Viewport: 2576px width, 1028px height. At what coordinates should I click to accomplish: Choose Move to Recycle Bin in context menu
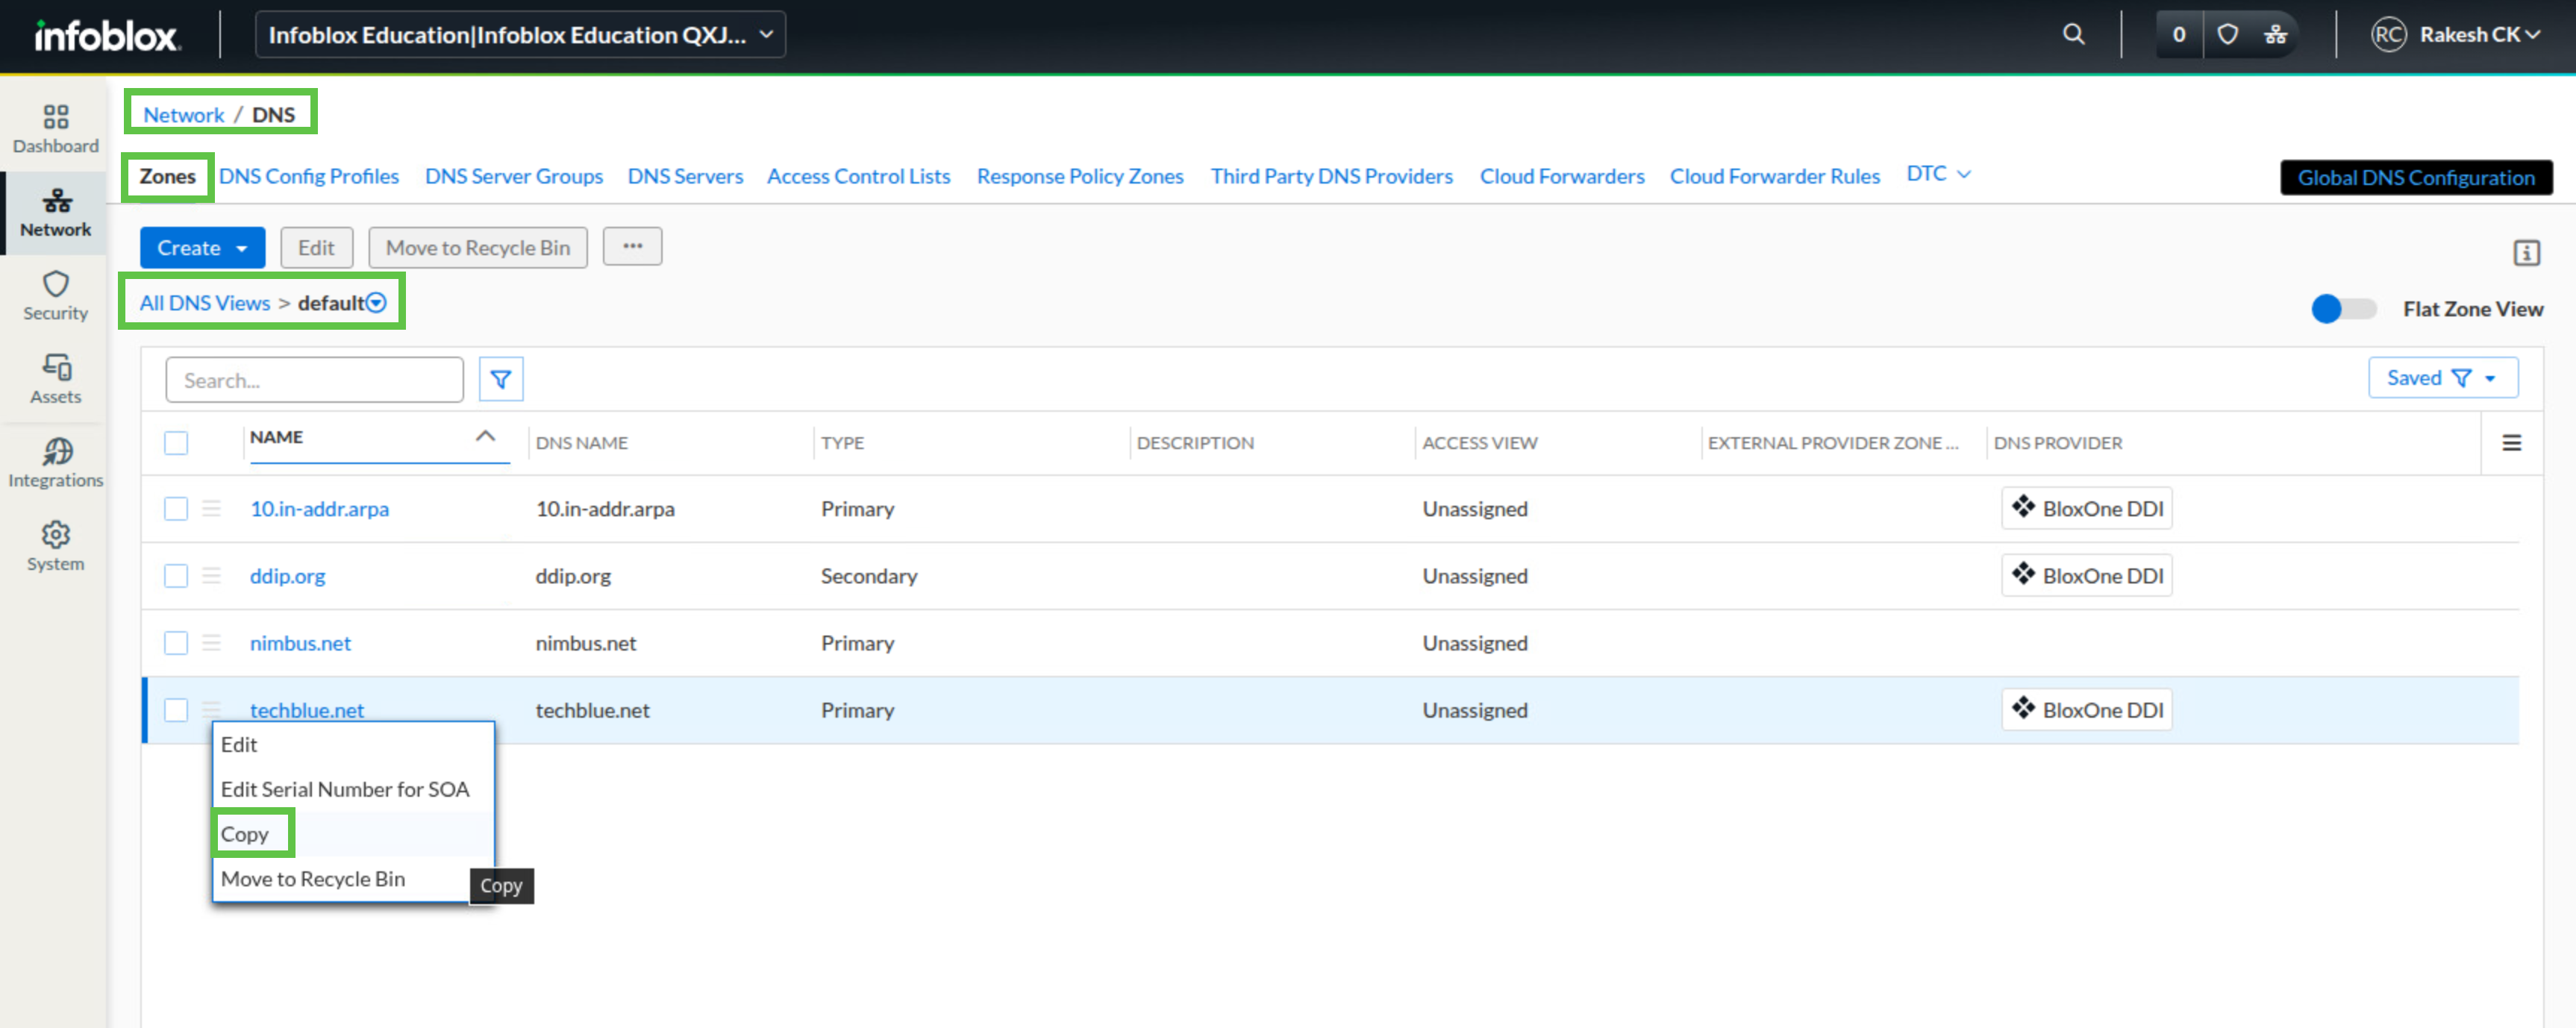coord(353,878)
